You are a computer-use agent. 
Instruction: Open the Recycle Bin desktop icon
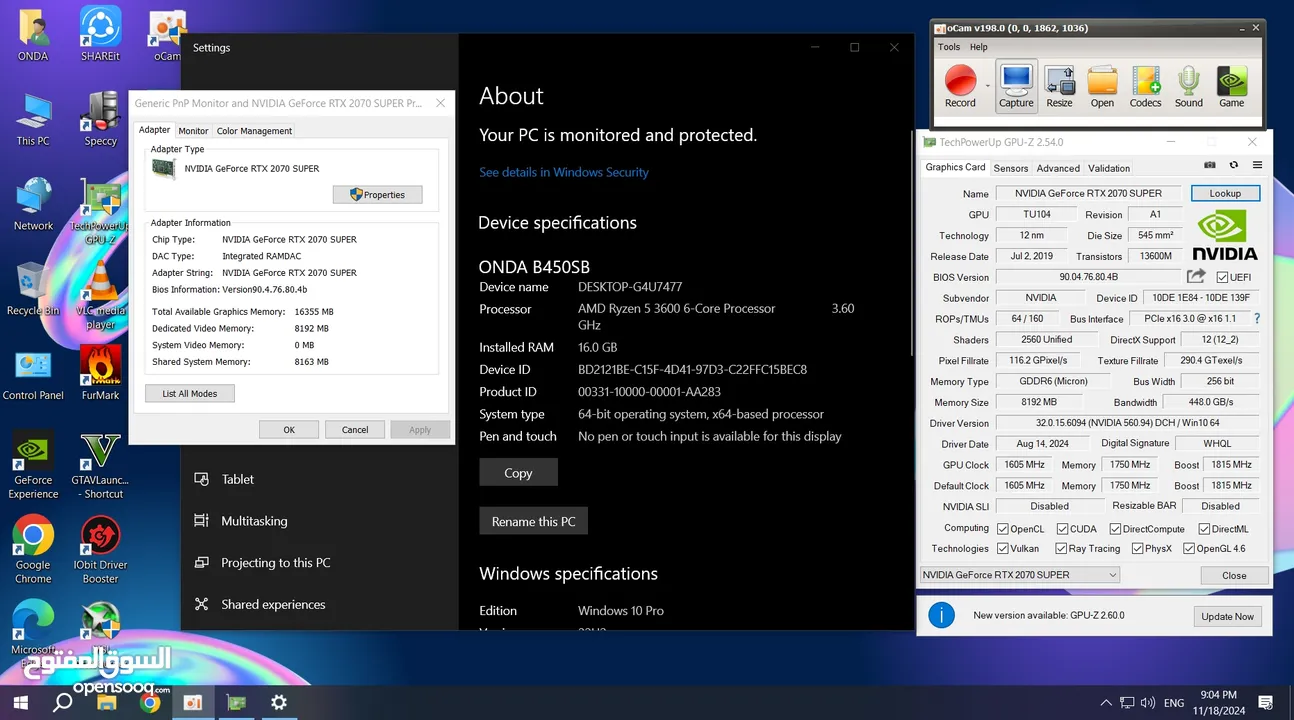pos(33,290)
